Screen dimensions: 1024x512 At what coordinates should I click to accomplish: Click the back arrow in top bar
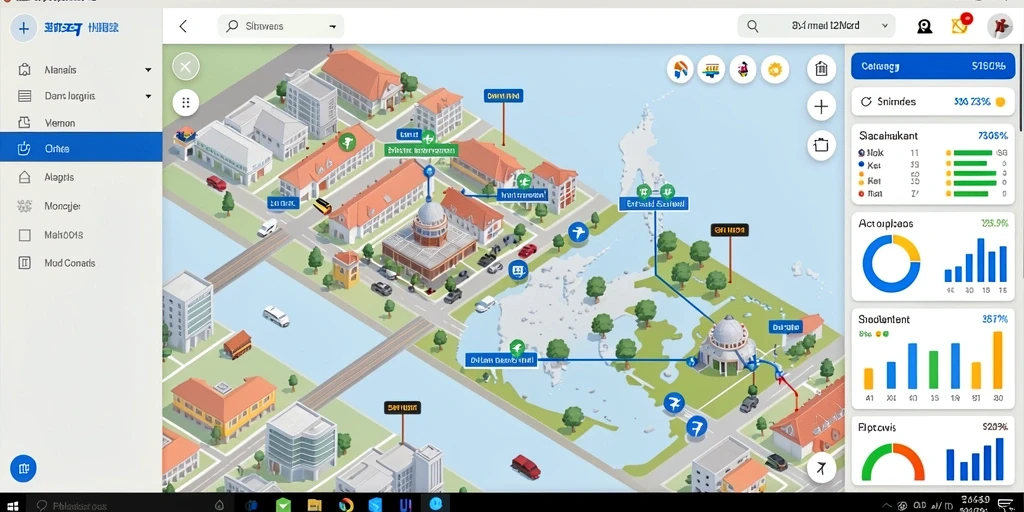tap(184, 26)
